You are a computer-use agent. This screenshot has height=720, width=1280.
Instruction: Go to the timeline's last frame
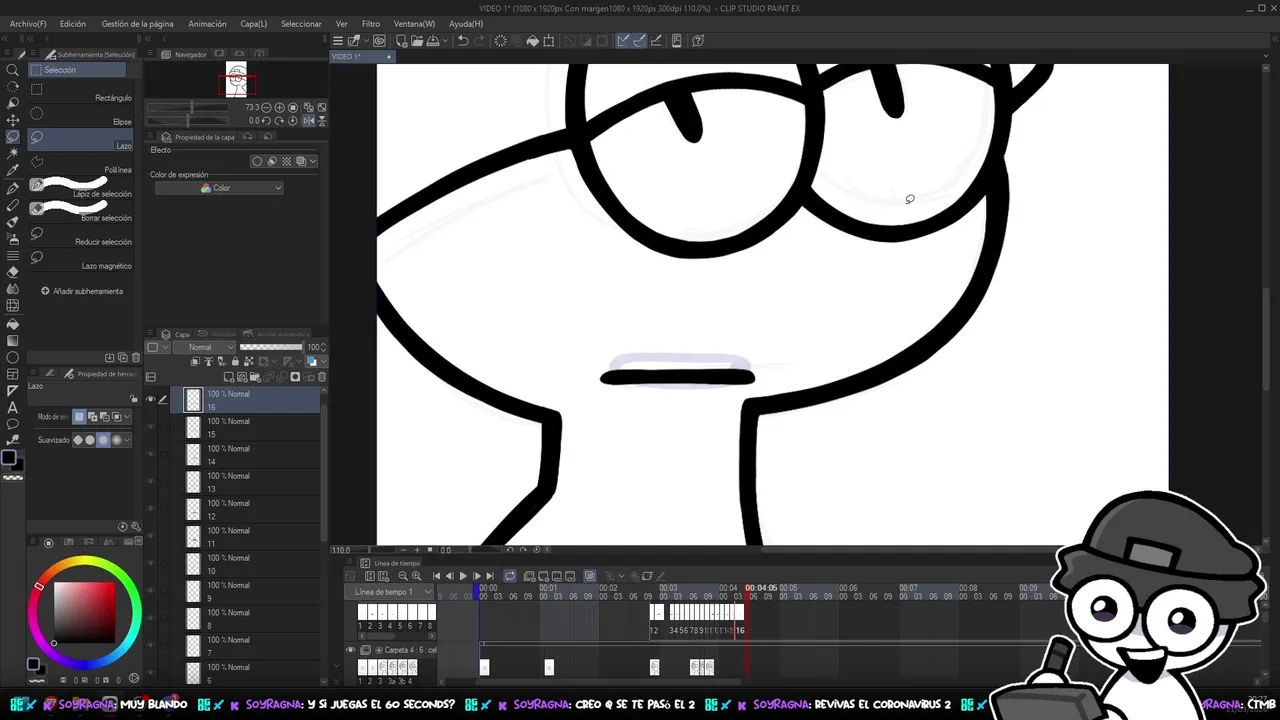[x=489, y=576]
